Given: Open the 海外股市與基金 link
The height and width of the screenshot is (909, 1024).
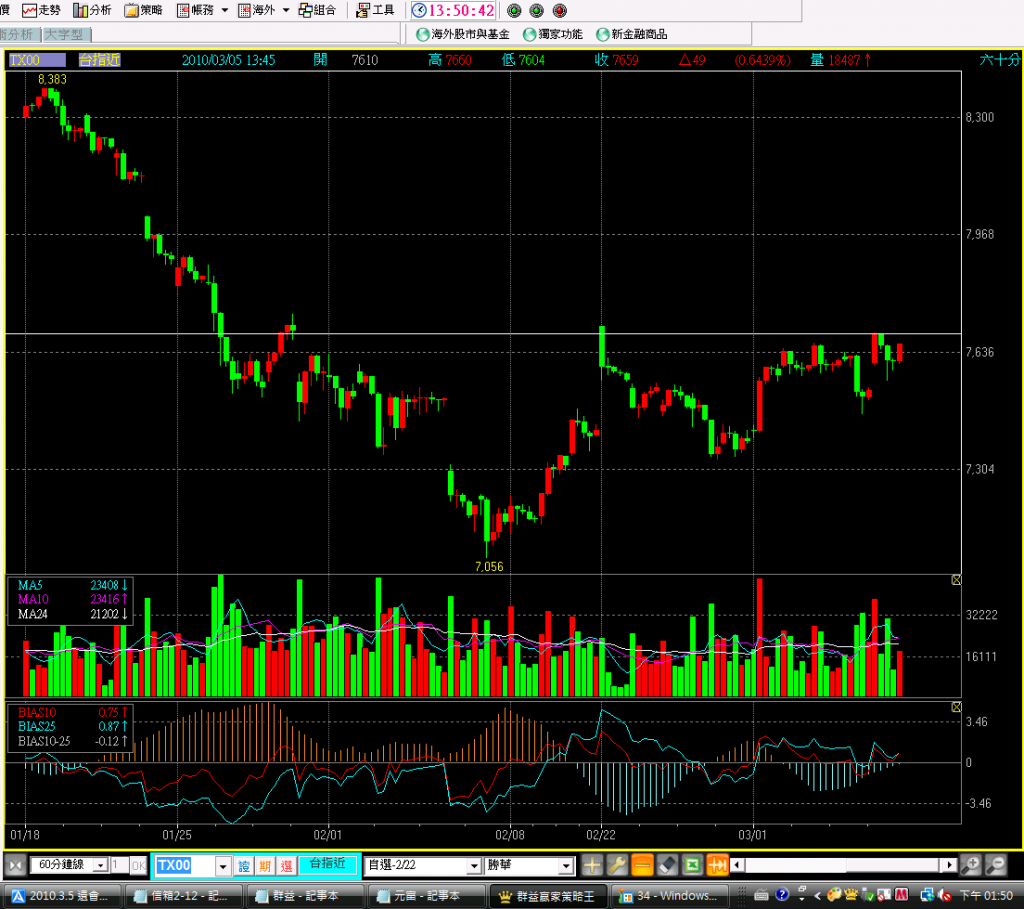Looking at the screenshot, I should click(x=463, y=34).
